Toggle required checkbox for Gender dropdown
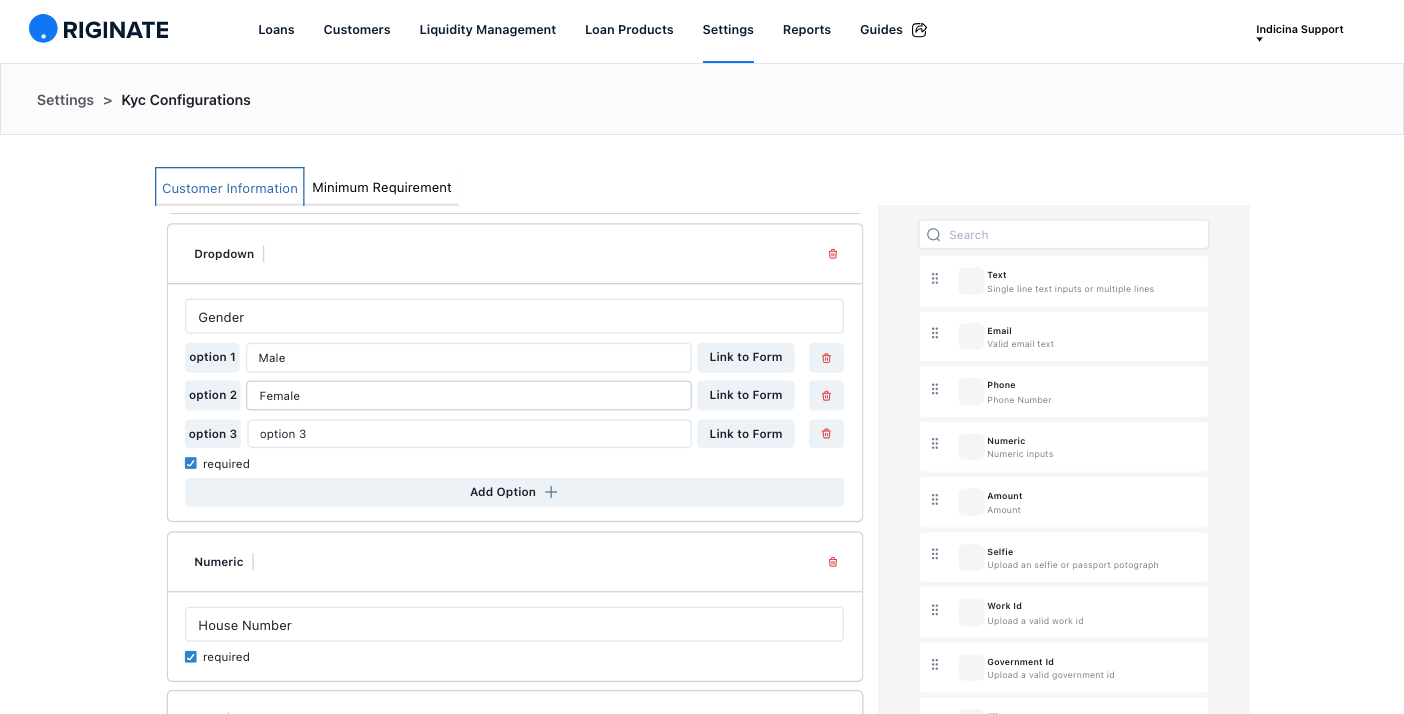This screenshot has height=714, width=1404. tap(191, 464)
